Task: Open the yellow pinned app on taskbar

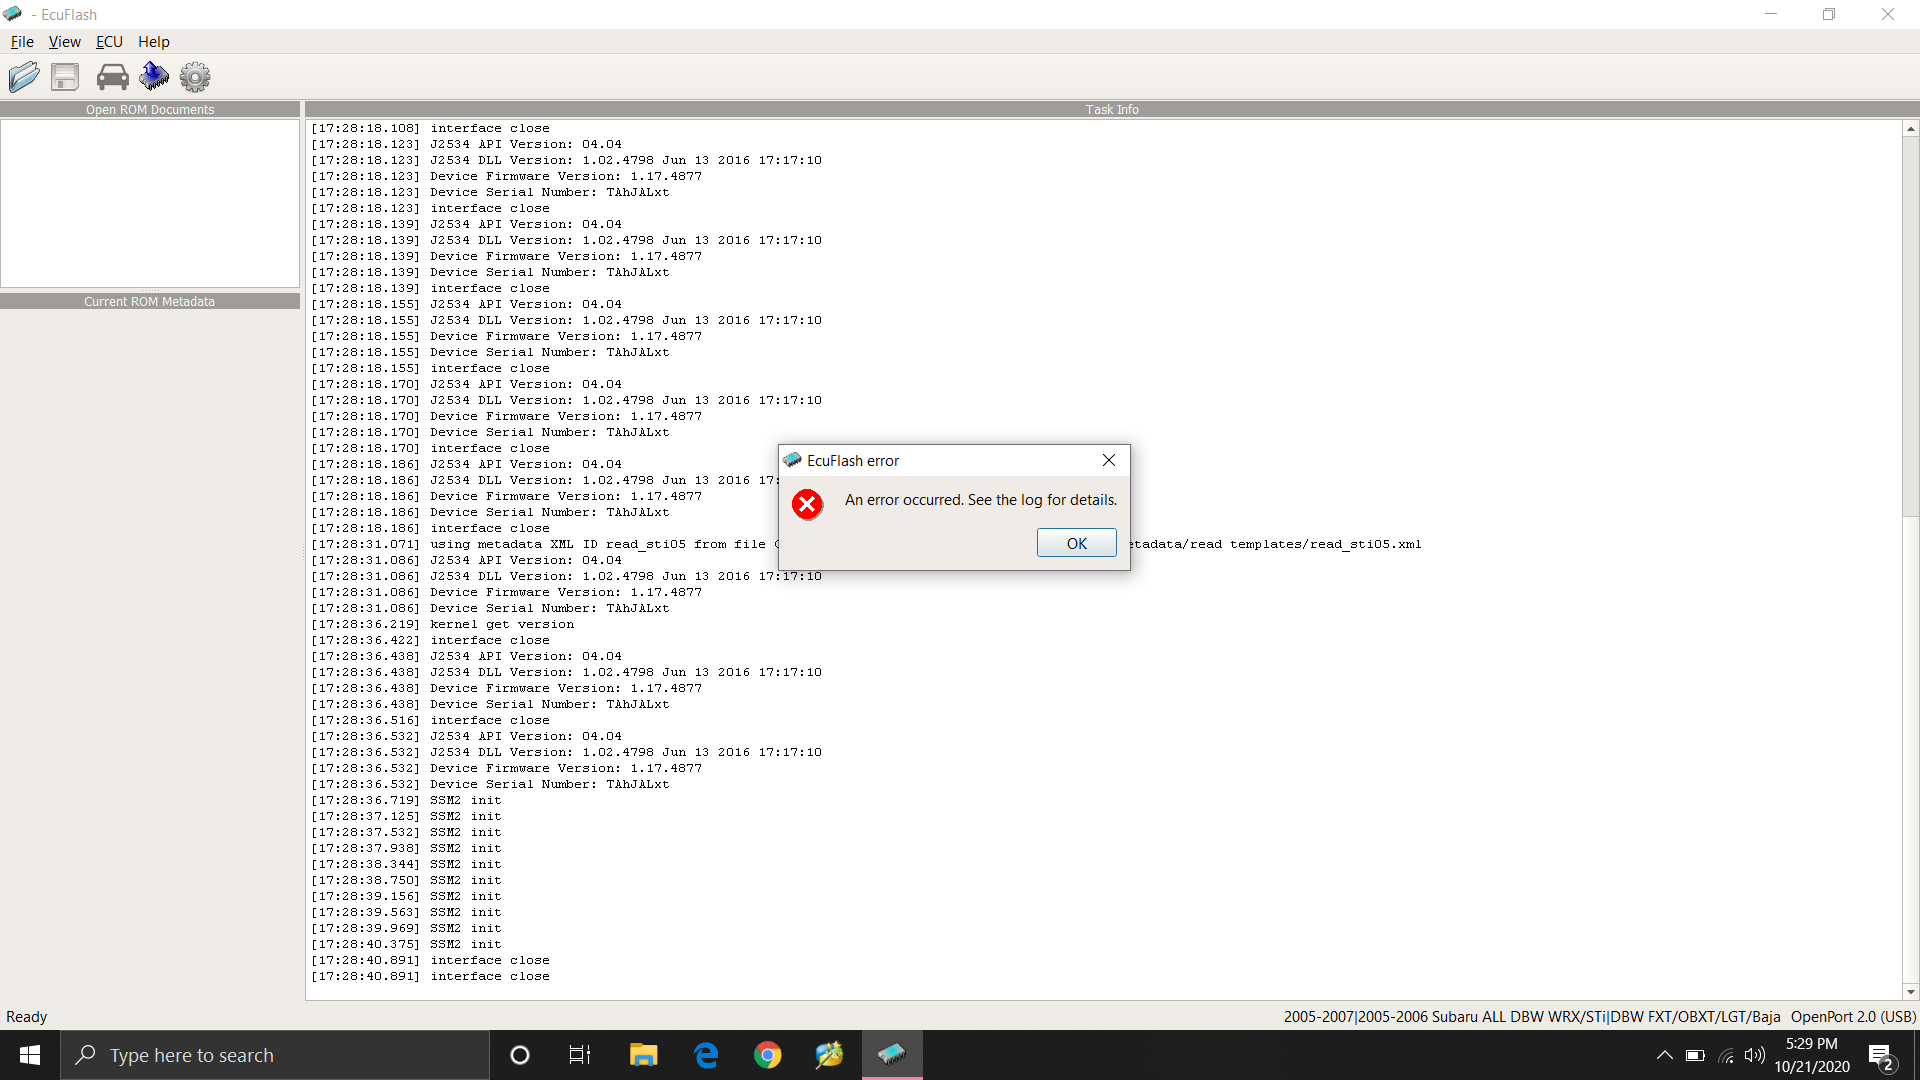Action: 829,1055
